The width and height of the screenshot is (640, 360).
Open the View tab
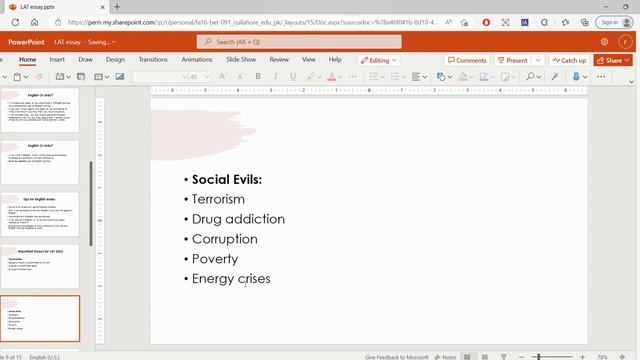click(309, 60)
